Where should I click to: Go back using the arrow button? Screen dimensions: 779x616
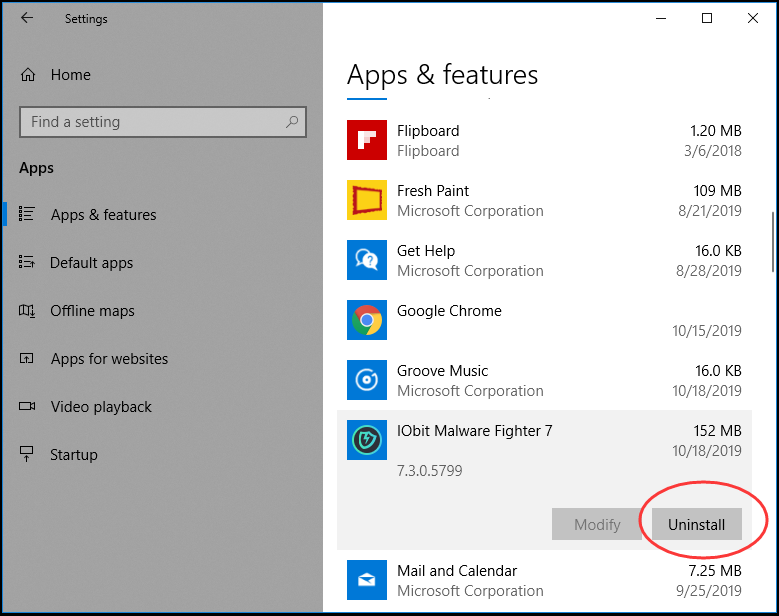27,18
